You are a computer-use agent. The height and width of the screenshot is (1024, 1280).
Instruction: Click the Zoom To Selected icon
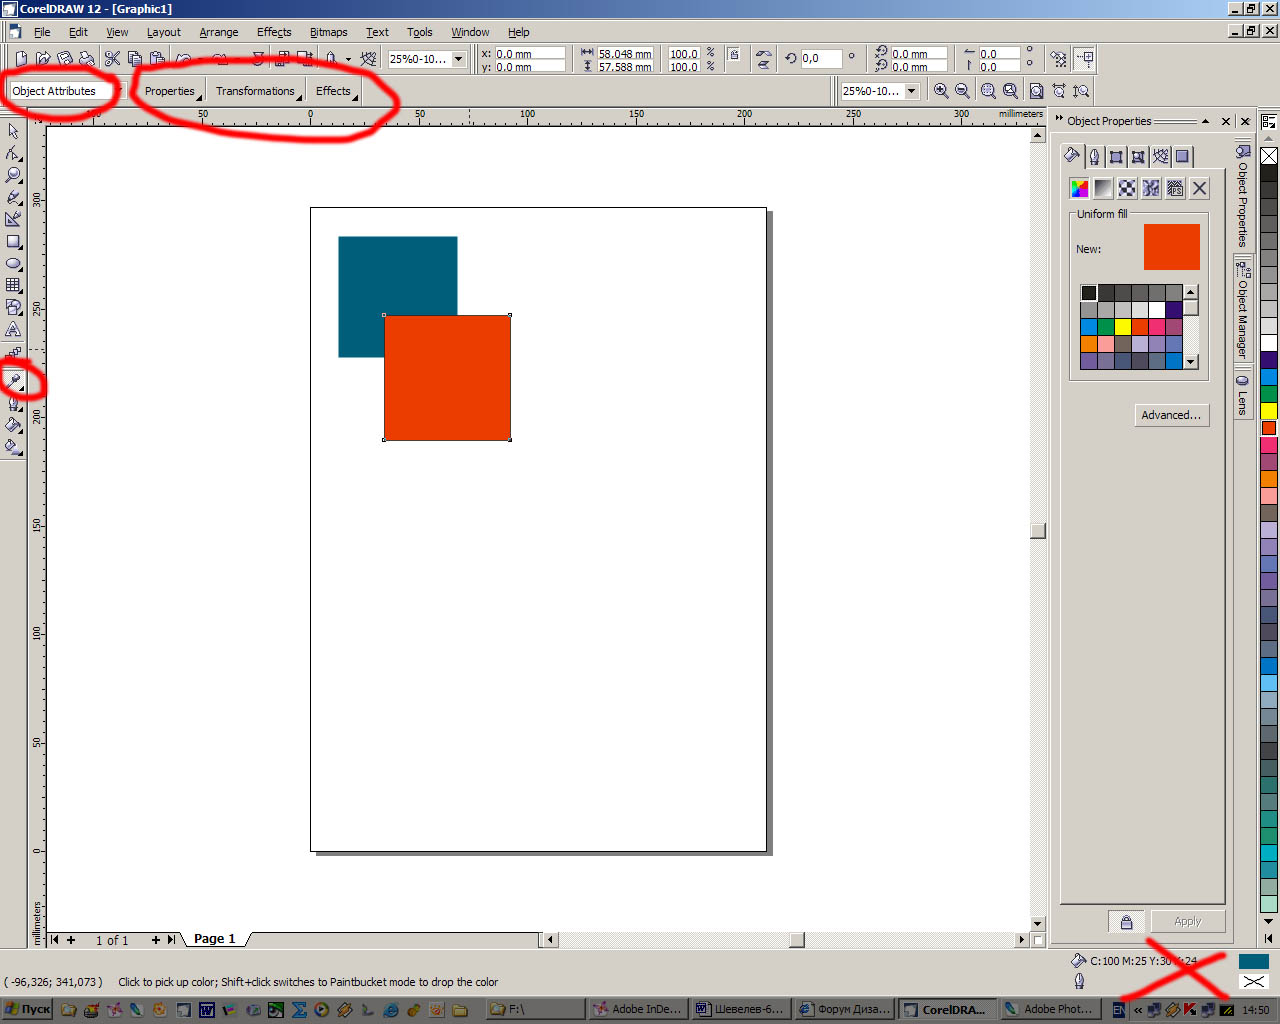(x=988, y=91)
